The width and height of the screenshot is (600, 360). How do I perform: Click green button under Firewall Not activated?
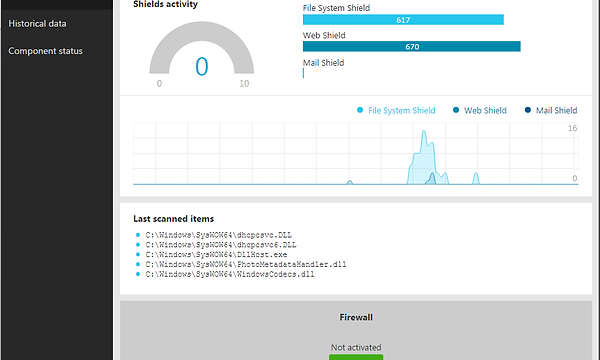coord(356,357)
